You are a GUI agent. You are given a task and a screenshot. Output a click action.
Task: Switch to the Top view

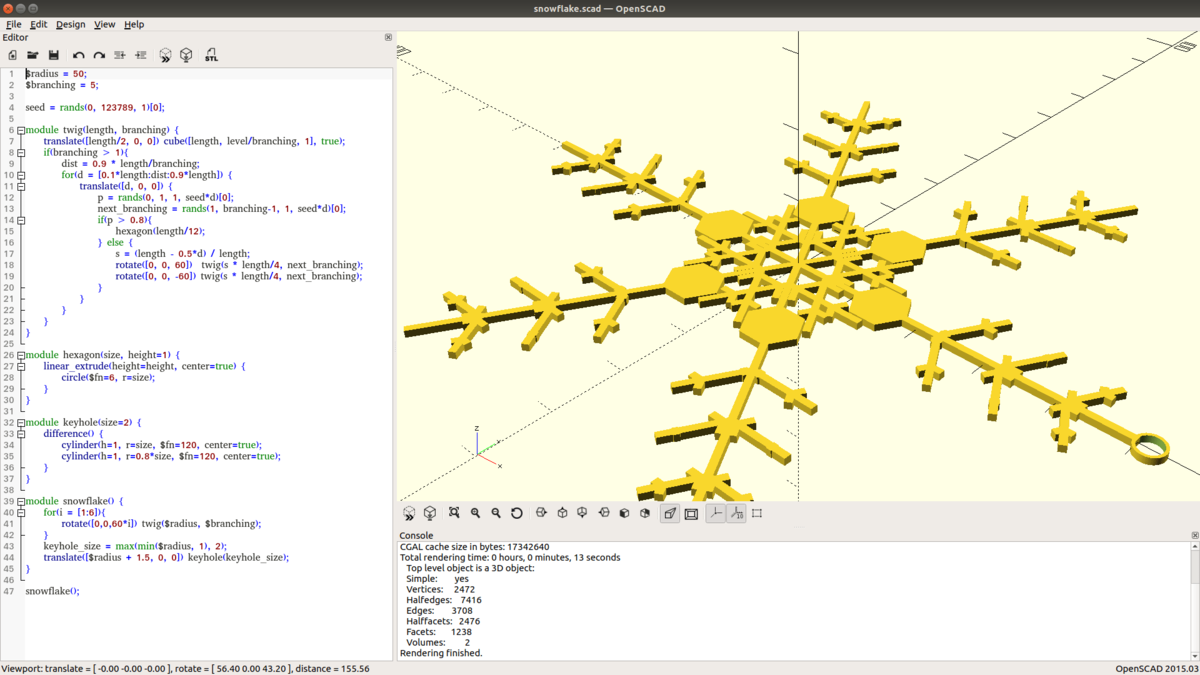[x=562, y=513]
